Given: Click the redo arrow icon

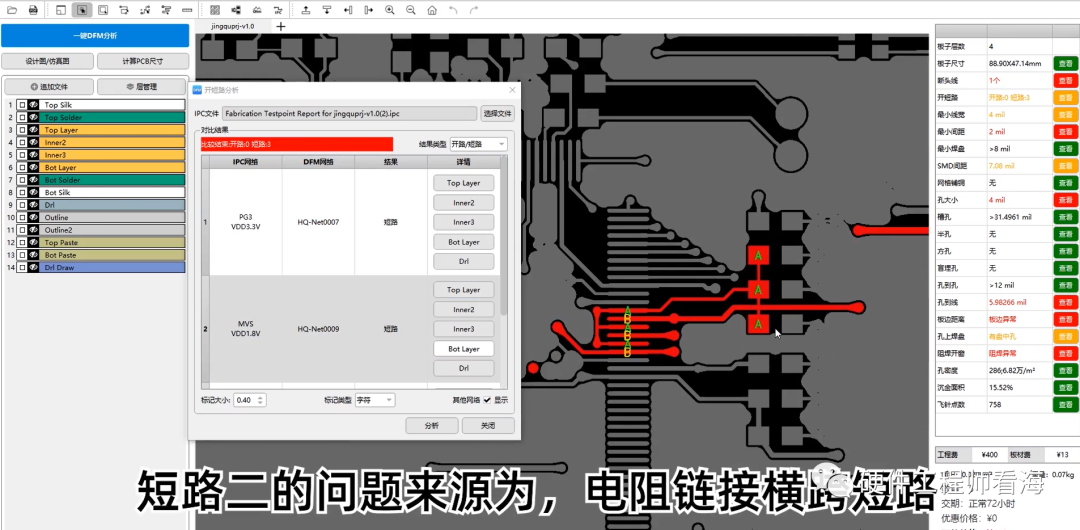Looking at the screenshot, I should [x=474, y=10].
